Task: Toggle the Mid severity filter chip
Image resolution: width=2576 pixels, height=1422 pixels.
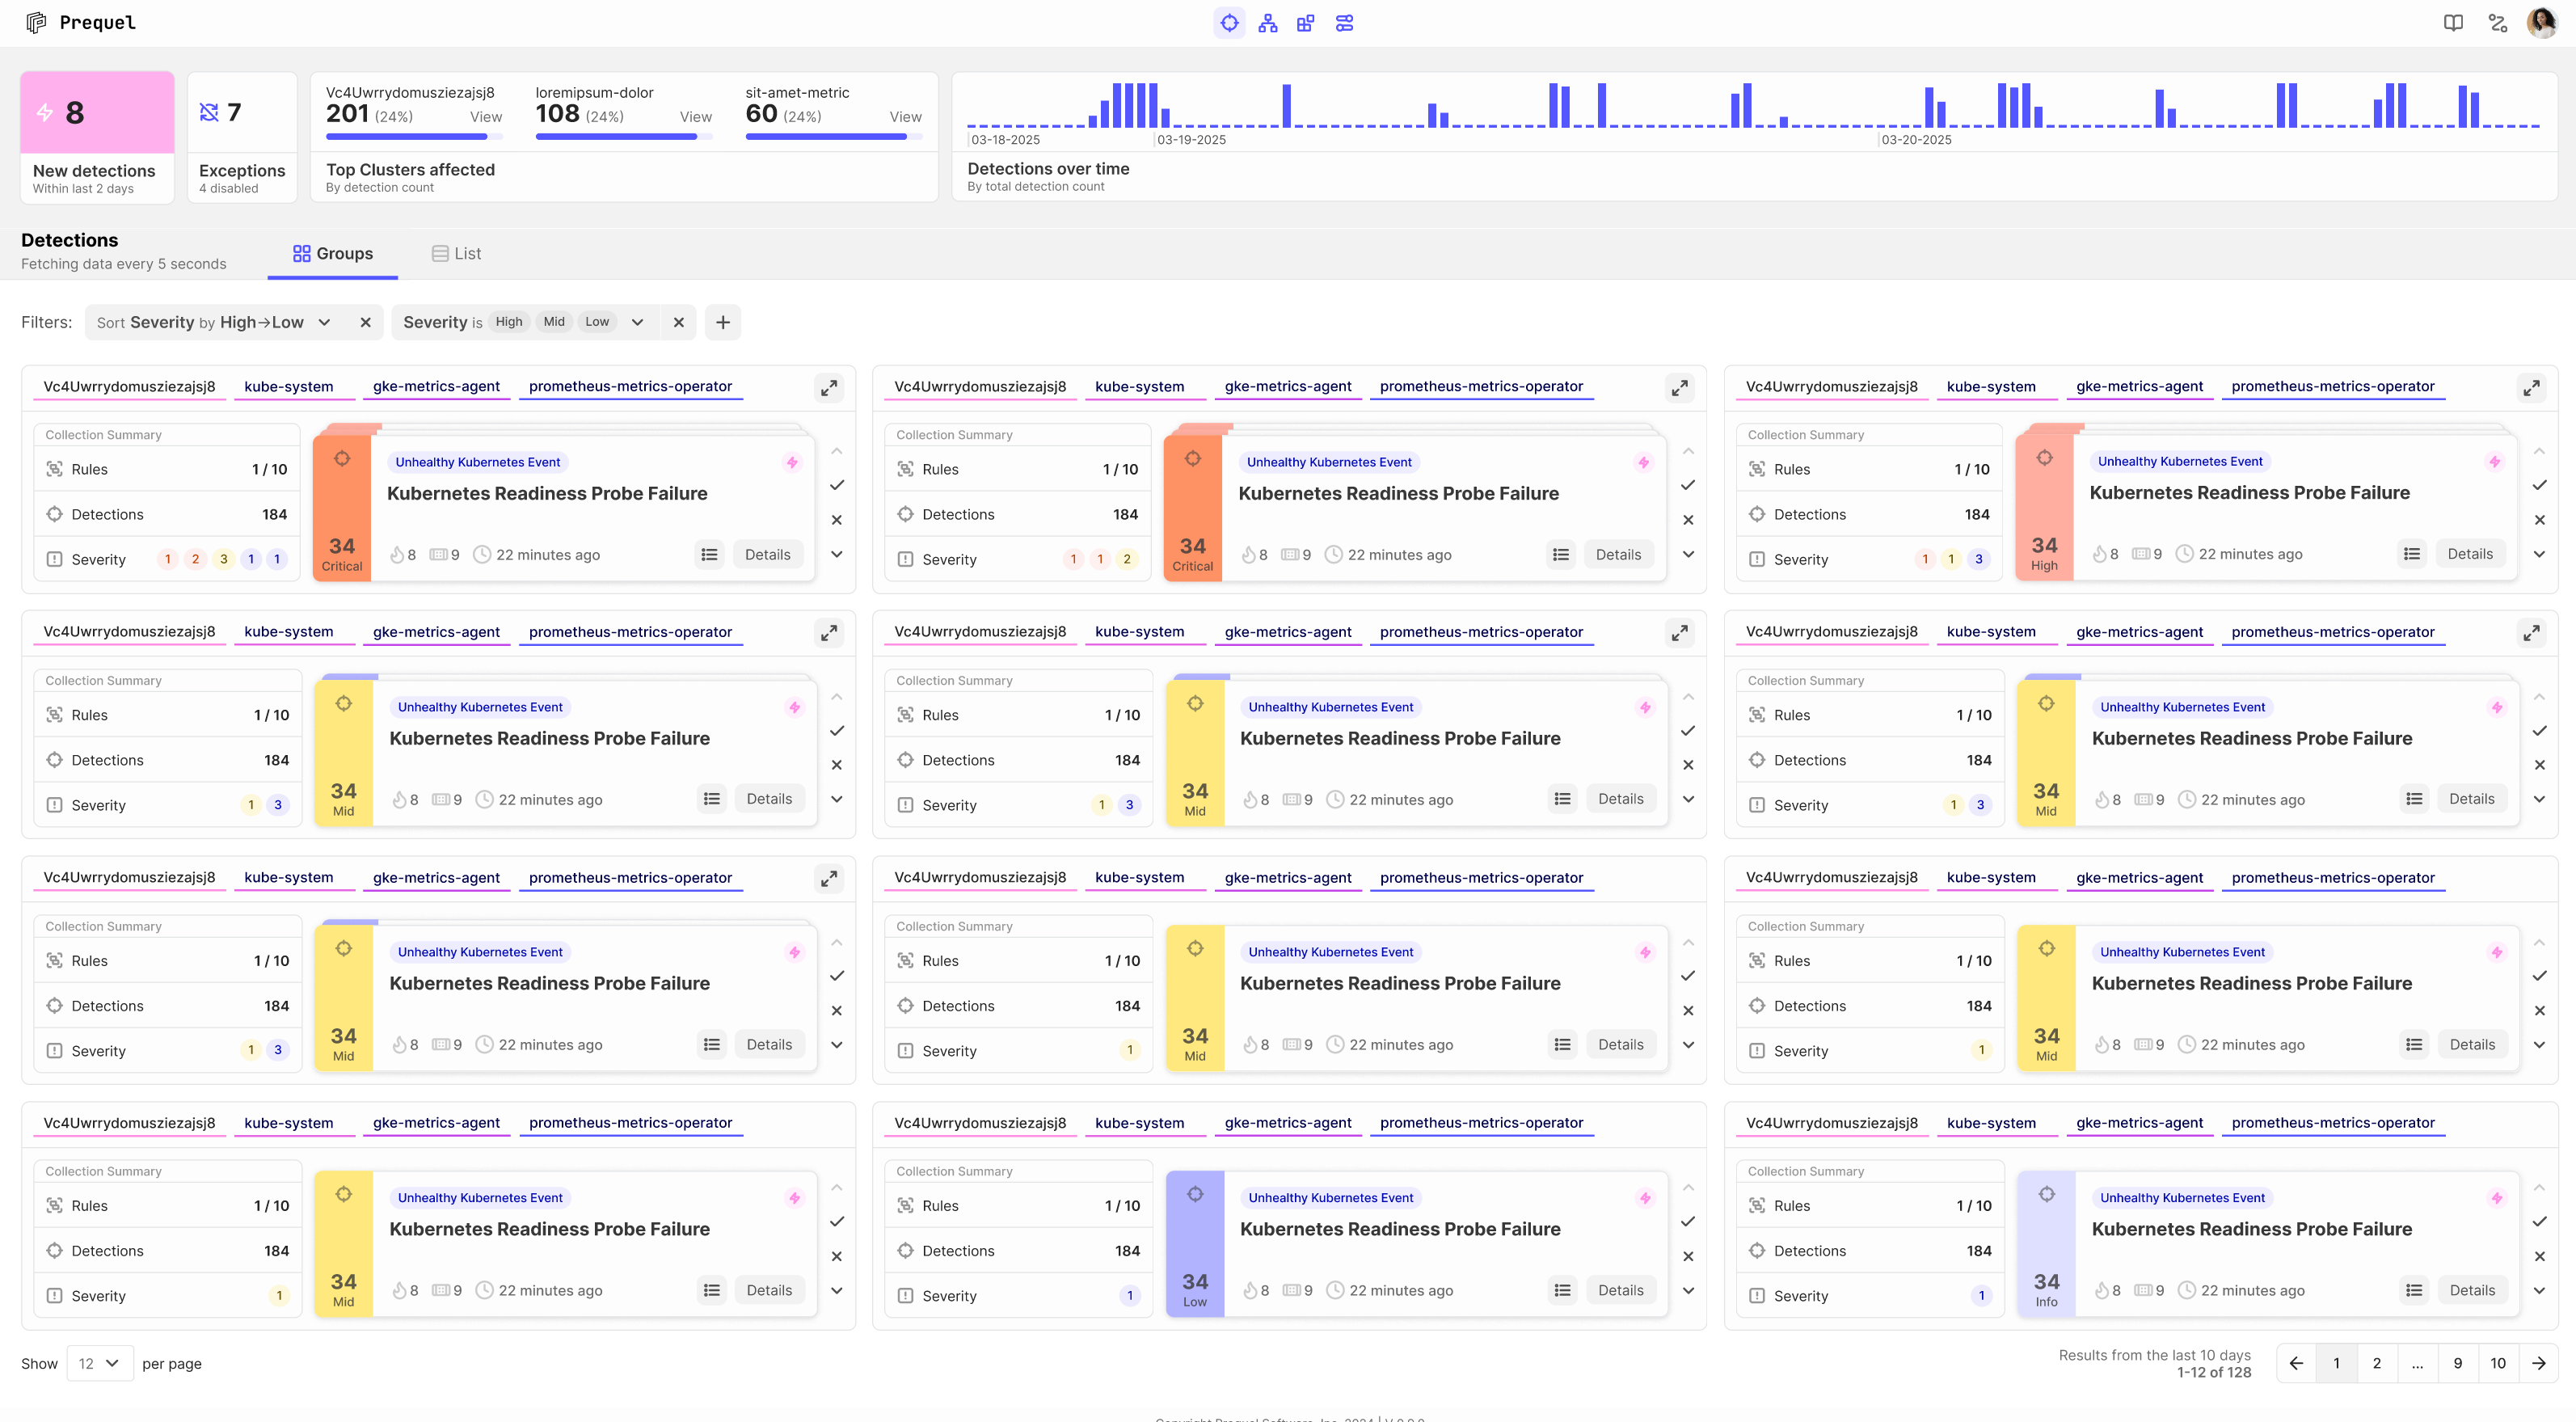Action: point(554,322)
